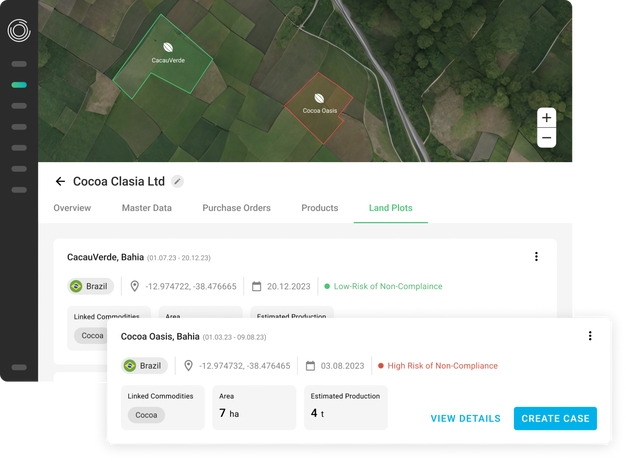Click the circular app logo in sidebar
Viewport: 626px width, 461px height.
coord(18,31)
